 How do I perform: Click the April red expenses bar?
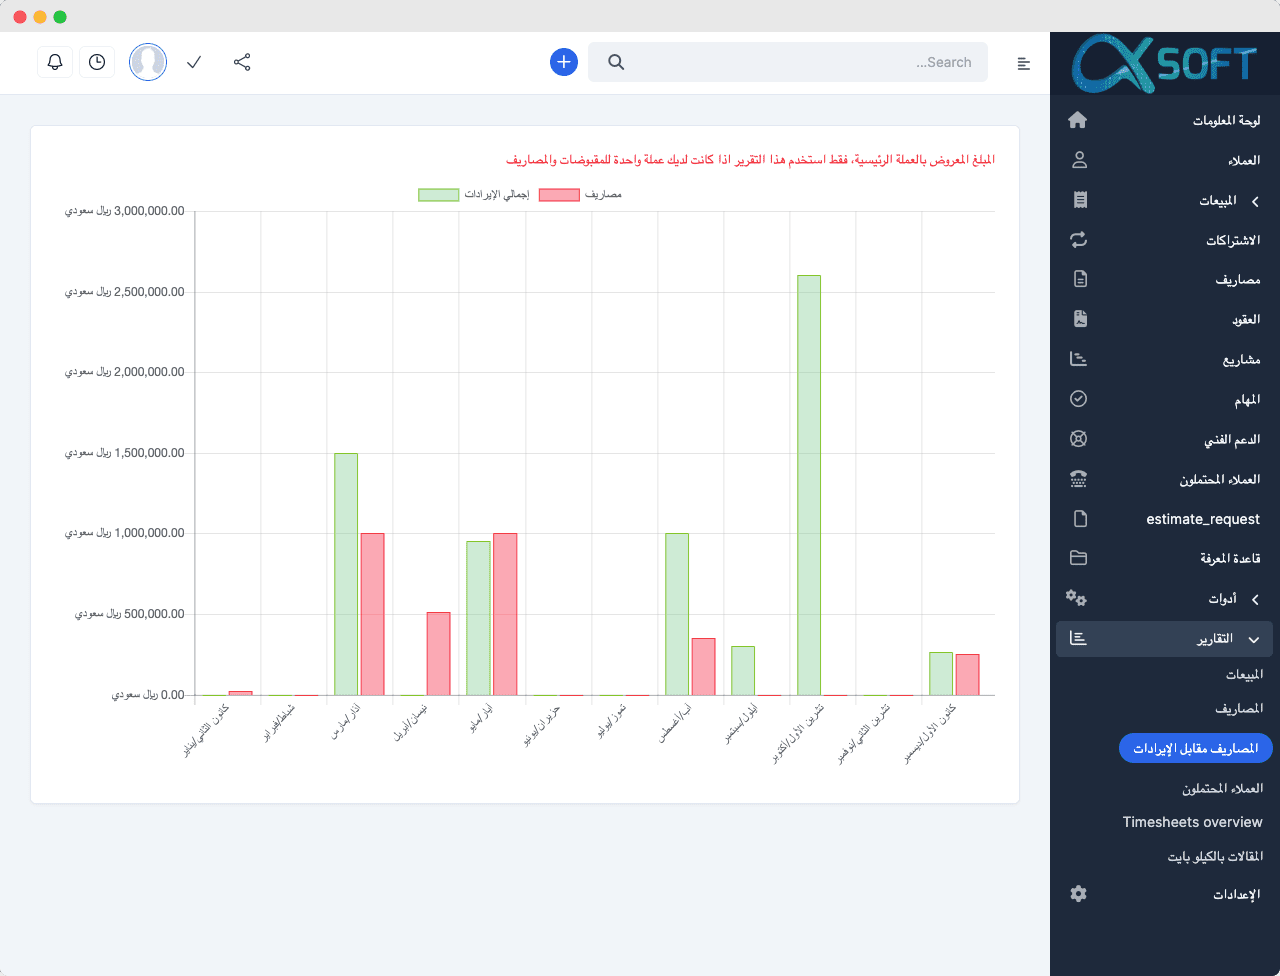click(438, 654)
